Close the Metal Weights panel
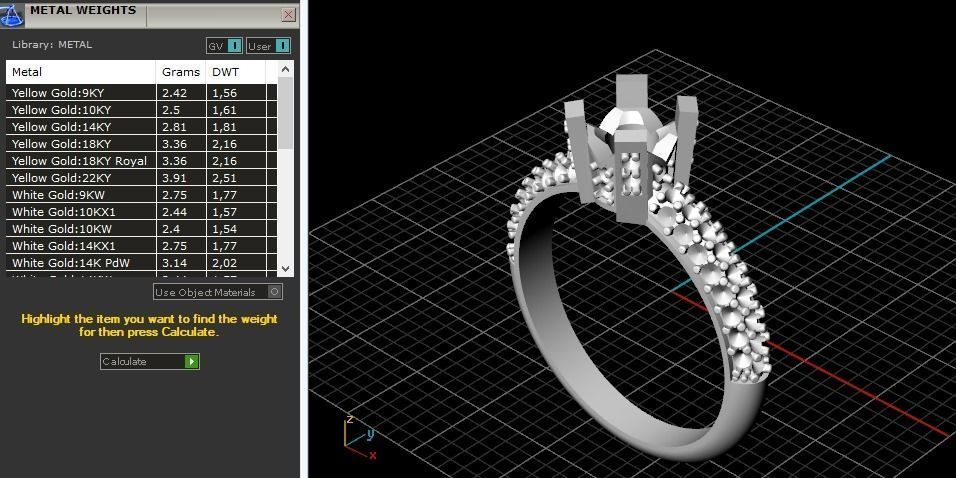Image resolution: width=956 pixels, height=478 pixels. point(289,15)
